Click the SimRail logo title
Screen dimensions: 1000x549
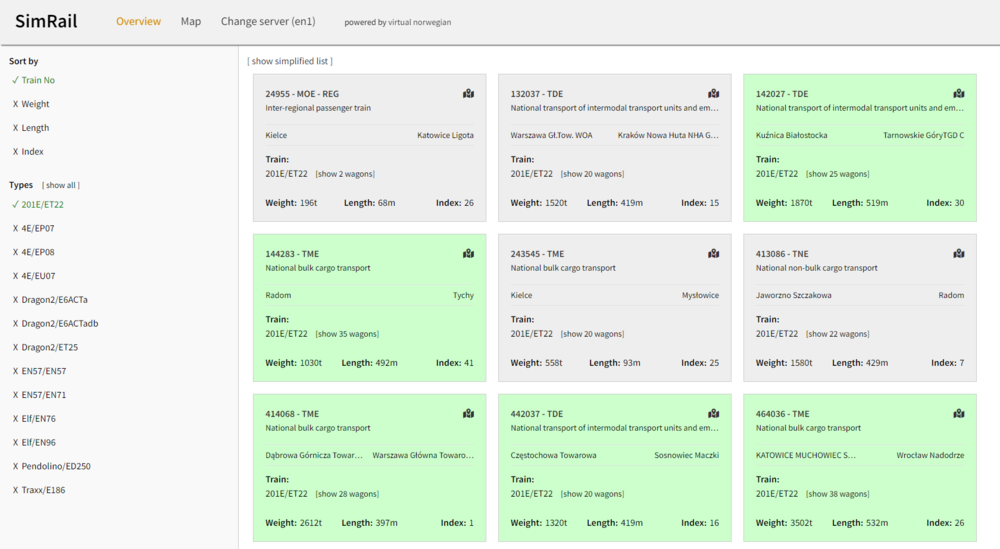point(46,22)
